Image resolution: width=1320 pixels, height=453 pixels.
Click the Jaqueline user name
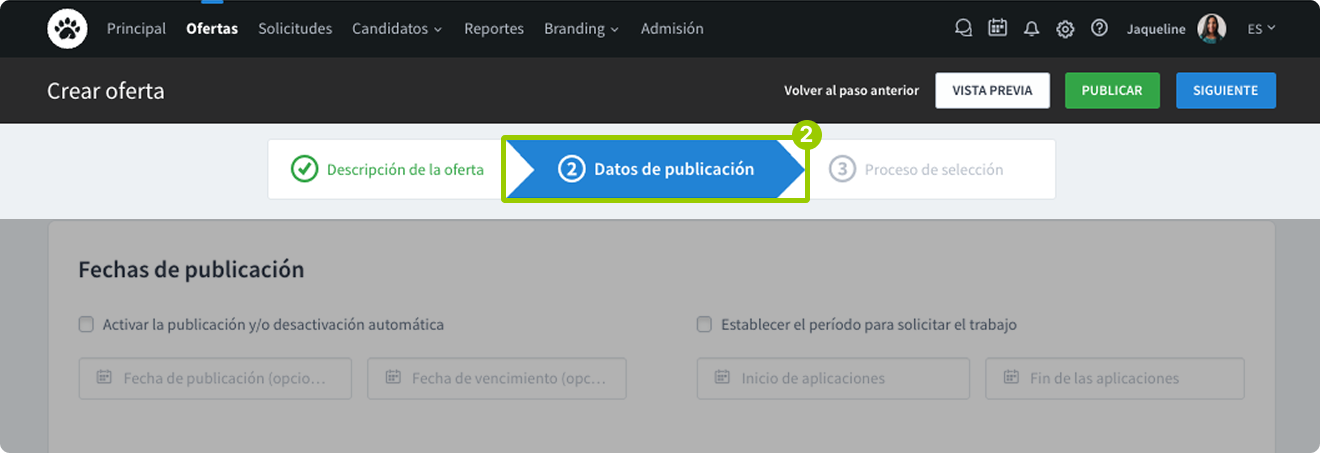(1156, 29)
